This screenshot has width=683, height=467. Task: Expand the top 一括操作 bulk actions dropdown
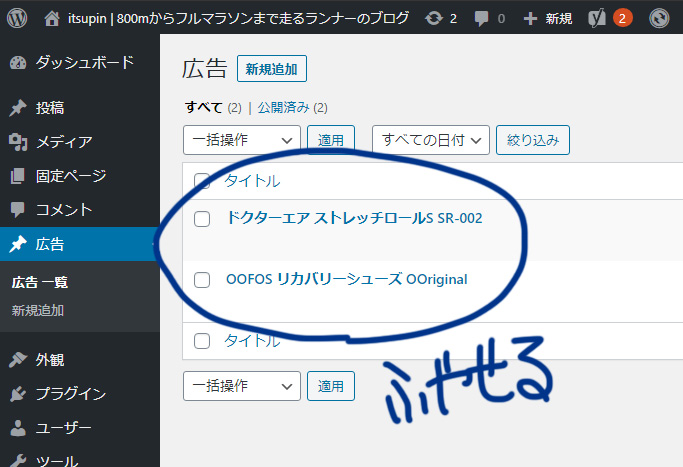click(242, 141)
